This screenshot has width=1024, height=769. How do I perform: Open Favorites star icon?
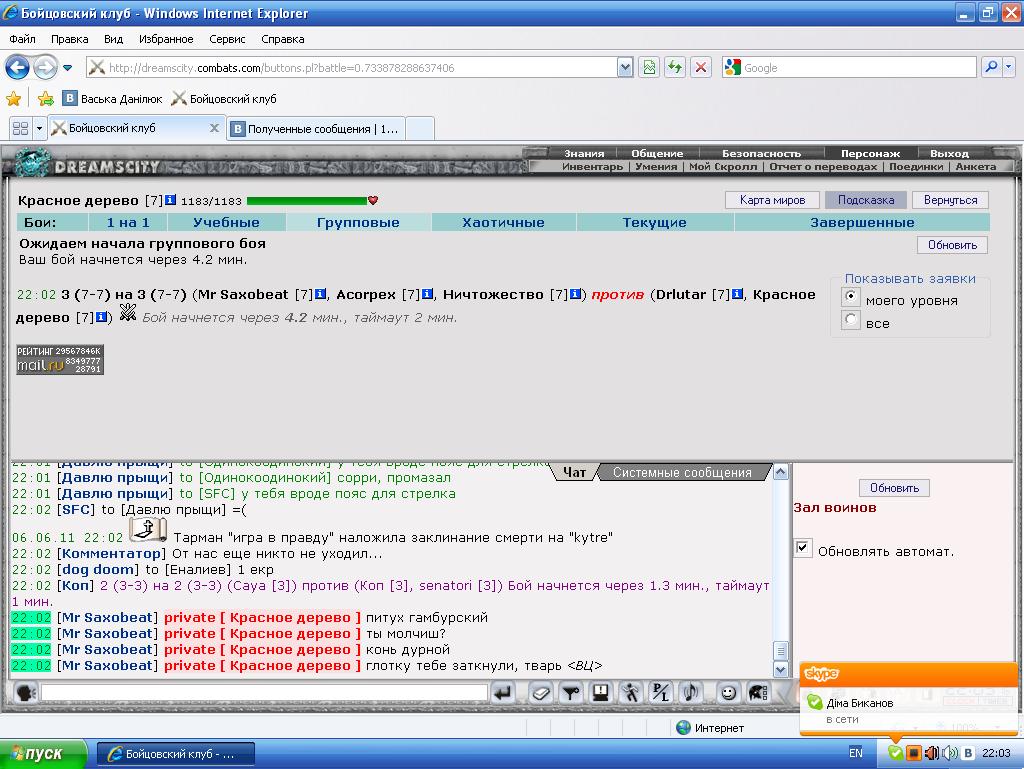point(13,99)
